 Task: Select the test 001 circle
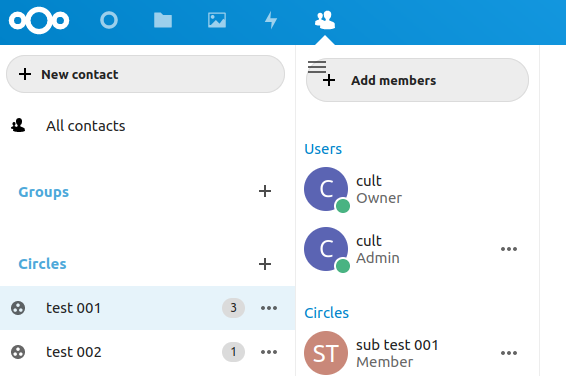coord(148,308)
